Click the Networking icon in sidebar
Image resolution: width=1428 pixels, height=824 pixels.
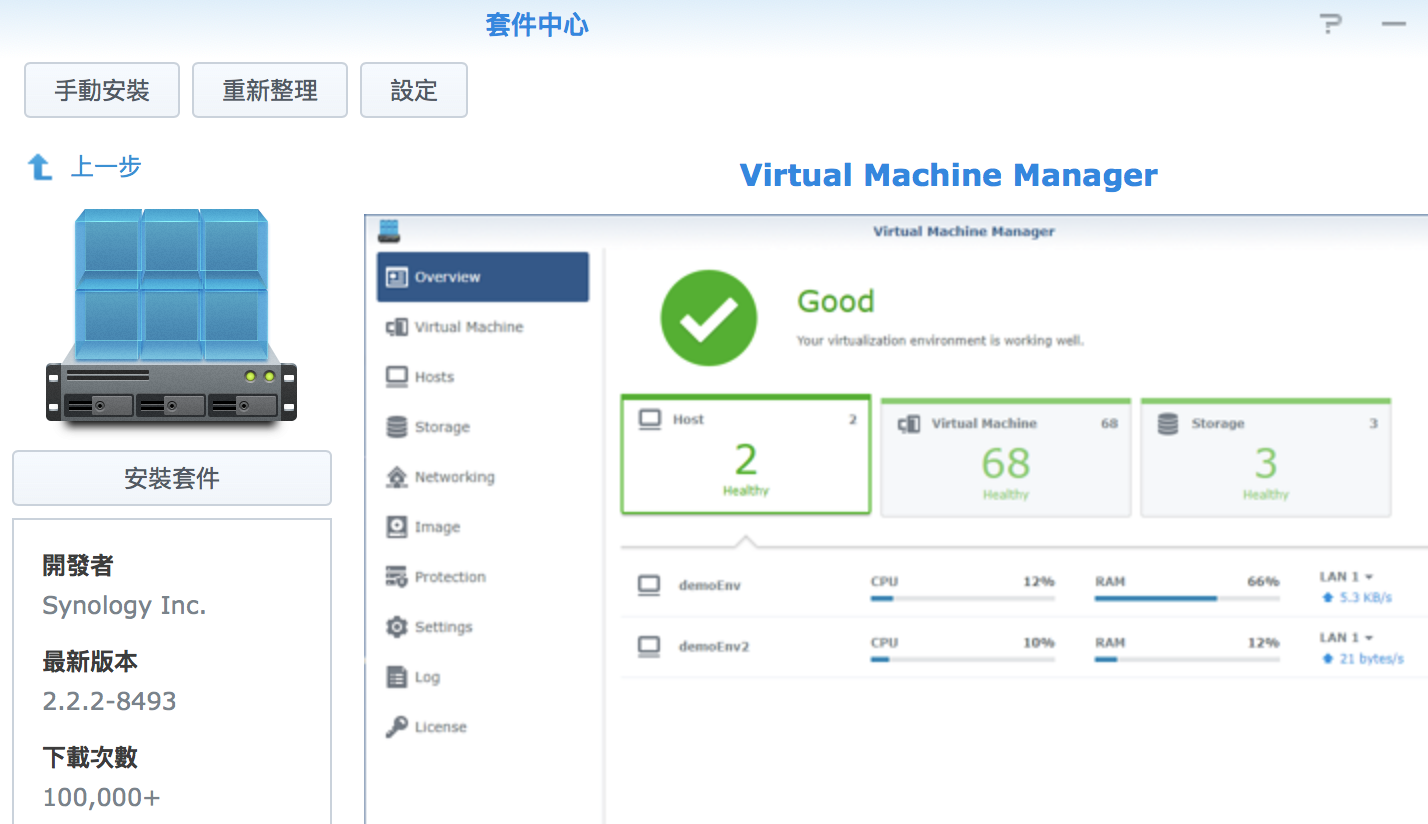397,477
